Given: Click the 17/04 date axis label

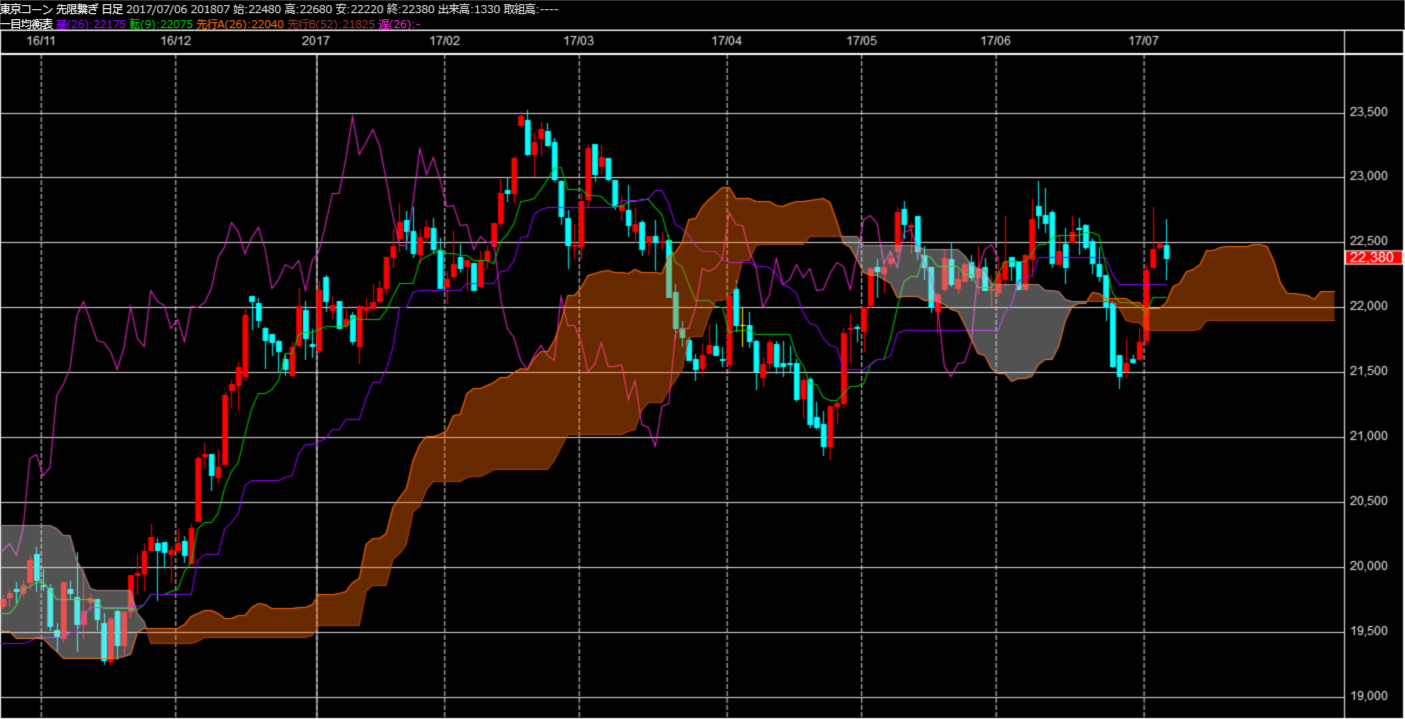Looking at the screenshot, I should coord(726,41).
